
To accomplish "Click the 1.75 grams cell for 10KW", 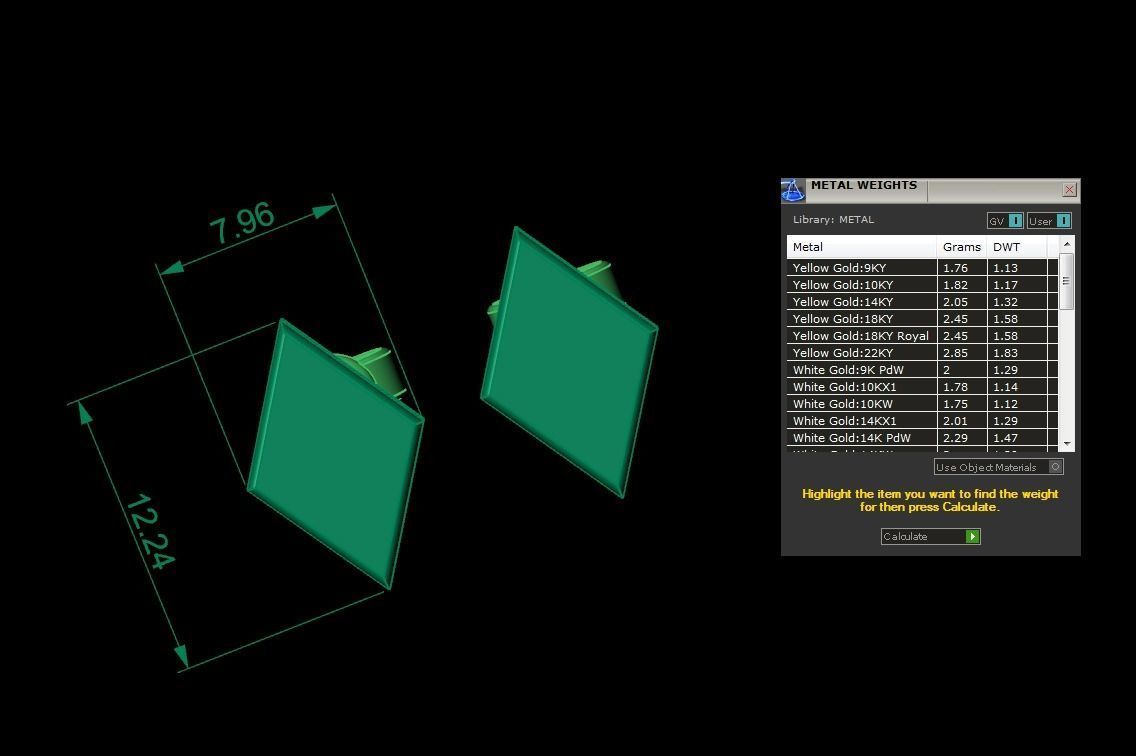I will (961, 404).
